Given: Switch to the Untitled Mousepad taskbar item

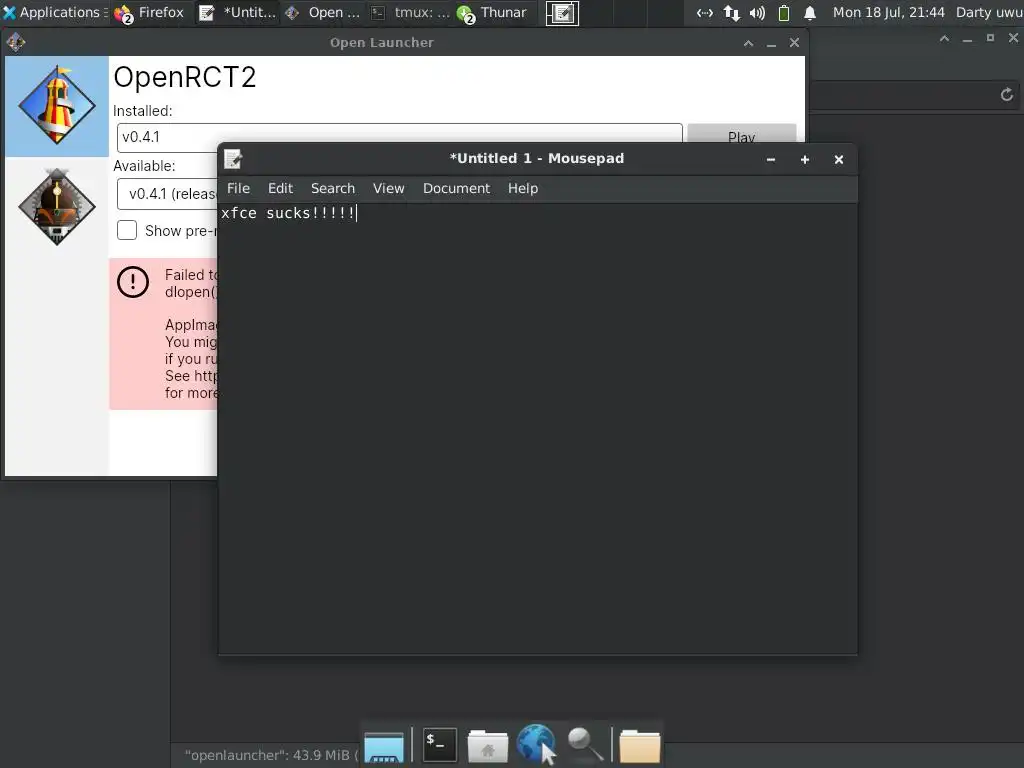Looking at the screenshot, I should (238, 12).
